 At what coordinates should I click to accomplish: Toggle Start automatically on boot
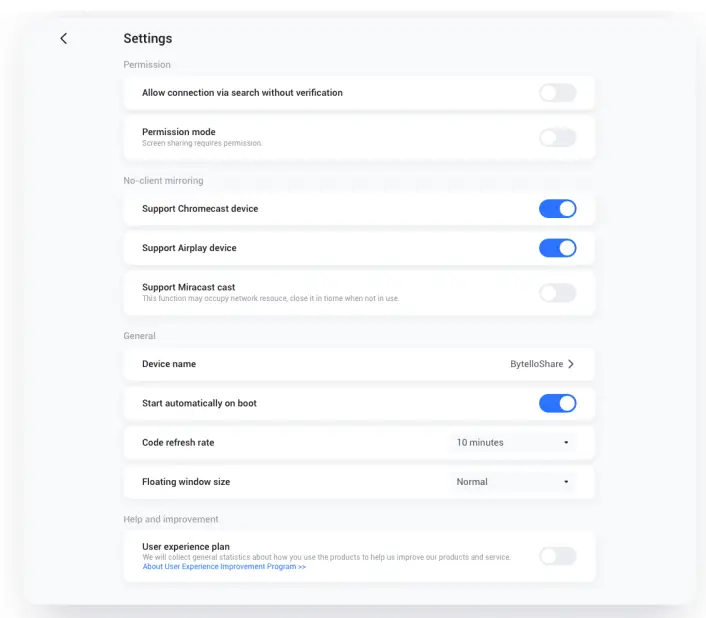tap(557, 403)
